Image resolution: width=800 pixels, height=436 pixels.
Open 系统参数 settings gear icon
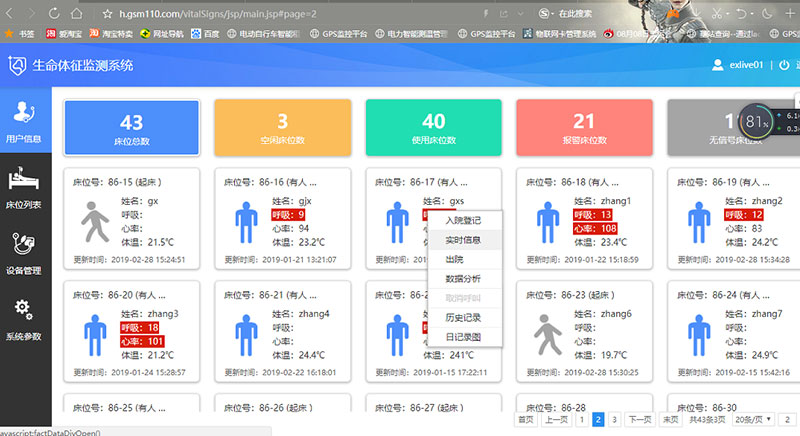click(23, 309)
